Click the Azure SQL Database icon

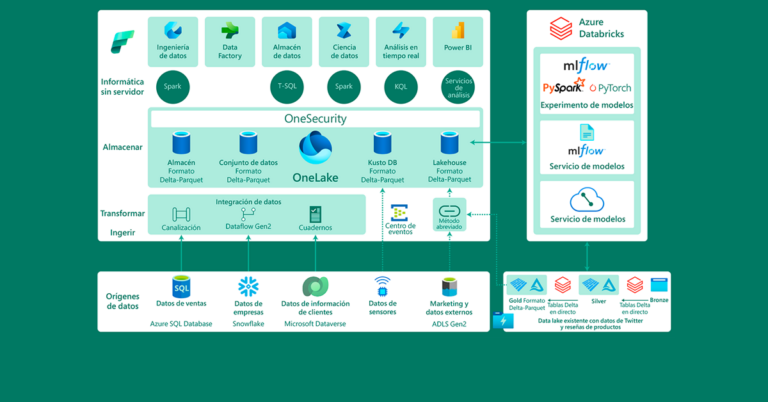[x=181, y=286]
